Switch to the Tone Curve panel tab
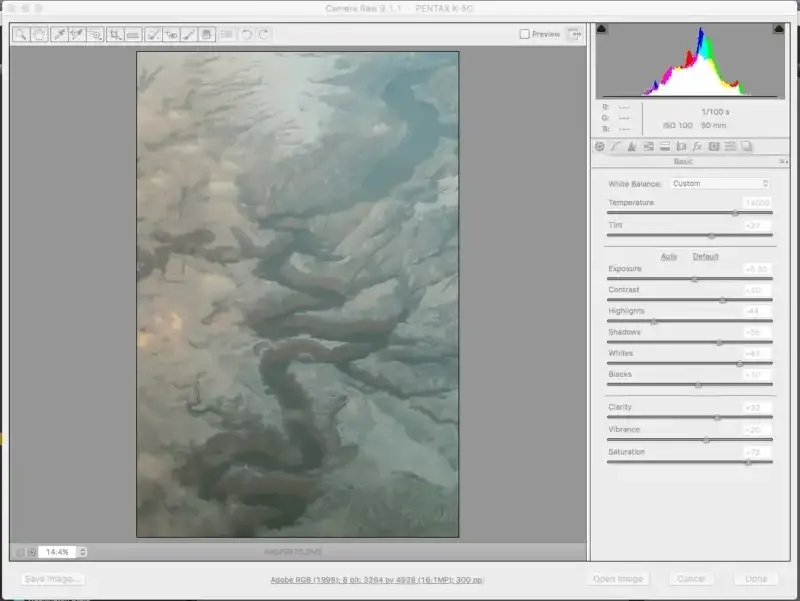This screenshot has height=601, width=800. [x=616, y=146]
